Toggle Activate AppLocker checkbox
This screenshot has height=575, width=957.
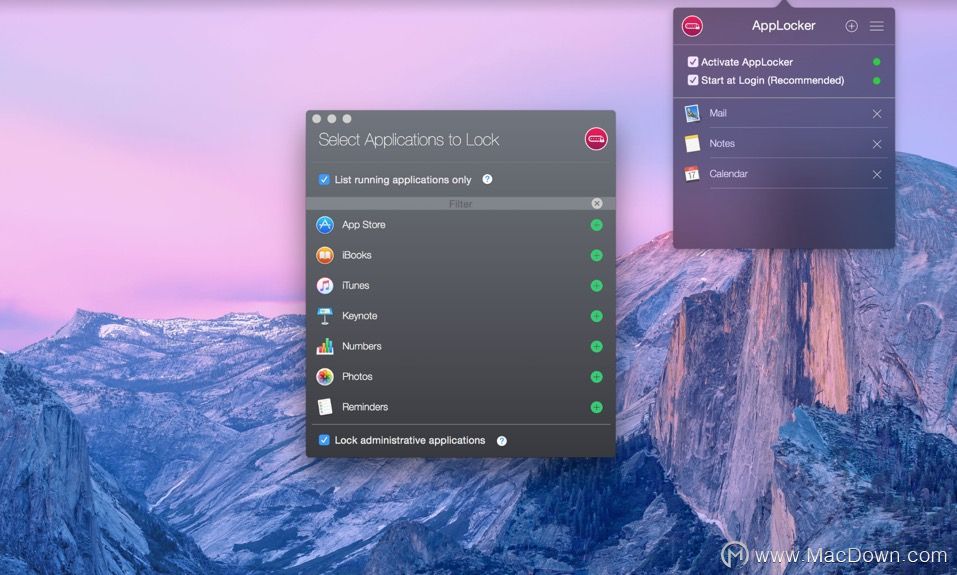(693, 62)
